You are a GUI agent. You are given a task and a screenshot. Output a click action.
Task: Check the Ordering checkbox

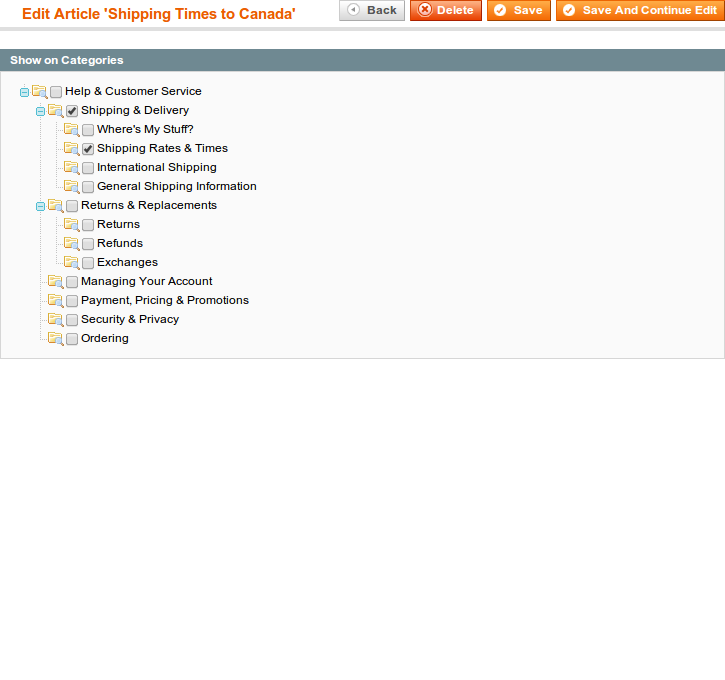point(72,339)
